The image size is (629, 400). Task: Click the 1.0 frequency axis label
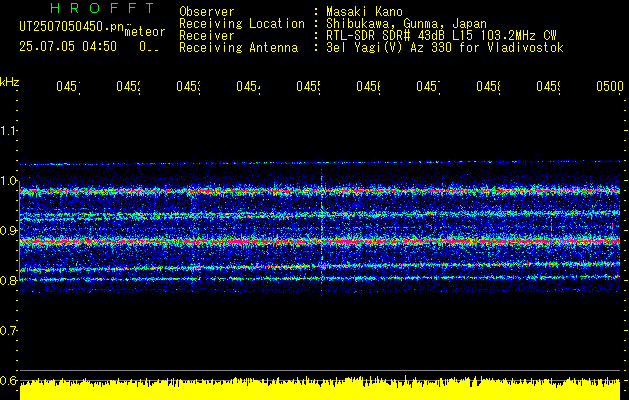(x=8, y=181)
